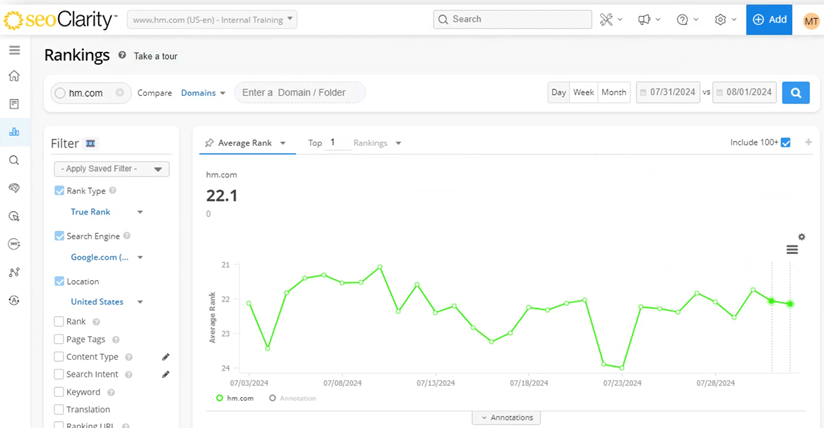Click the brain insights icon in the sidebar

[14, 188]
